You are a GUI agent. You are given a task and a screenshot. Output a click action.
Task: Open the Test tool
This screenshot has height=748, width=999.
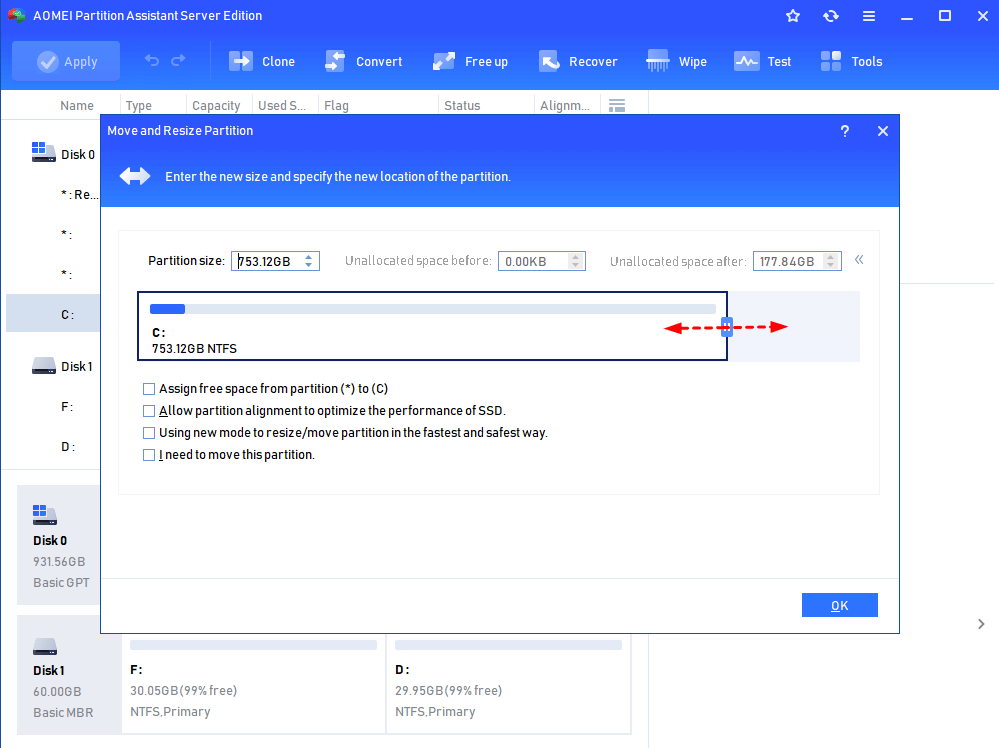(x=763, y=61)
